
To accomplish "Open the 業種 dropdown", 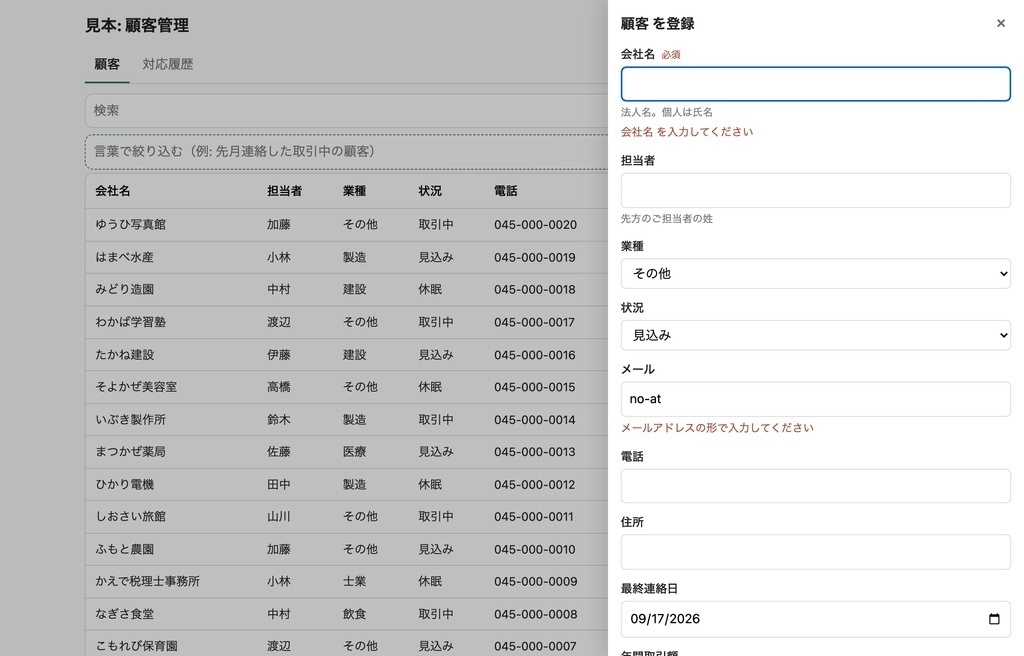I will coord(816,274).
